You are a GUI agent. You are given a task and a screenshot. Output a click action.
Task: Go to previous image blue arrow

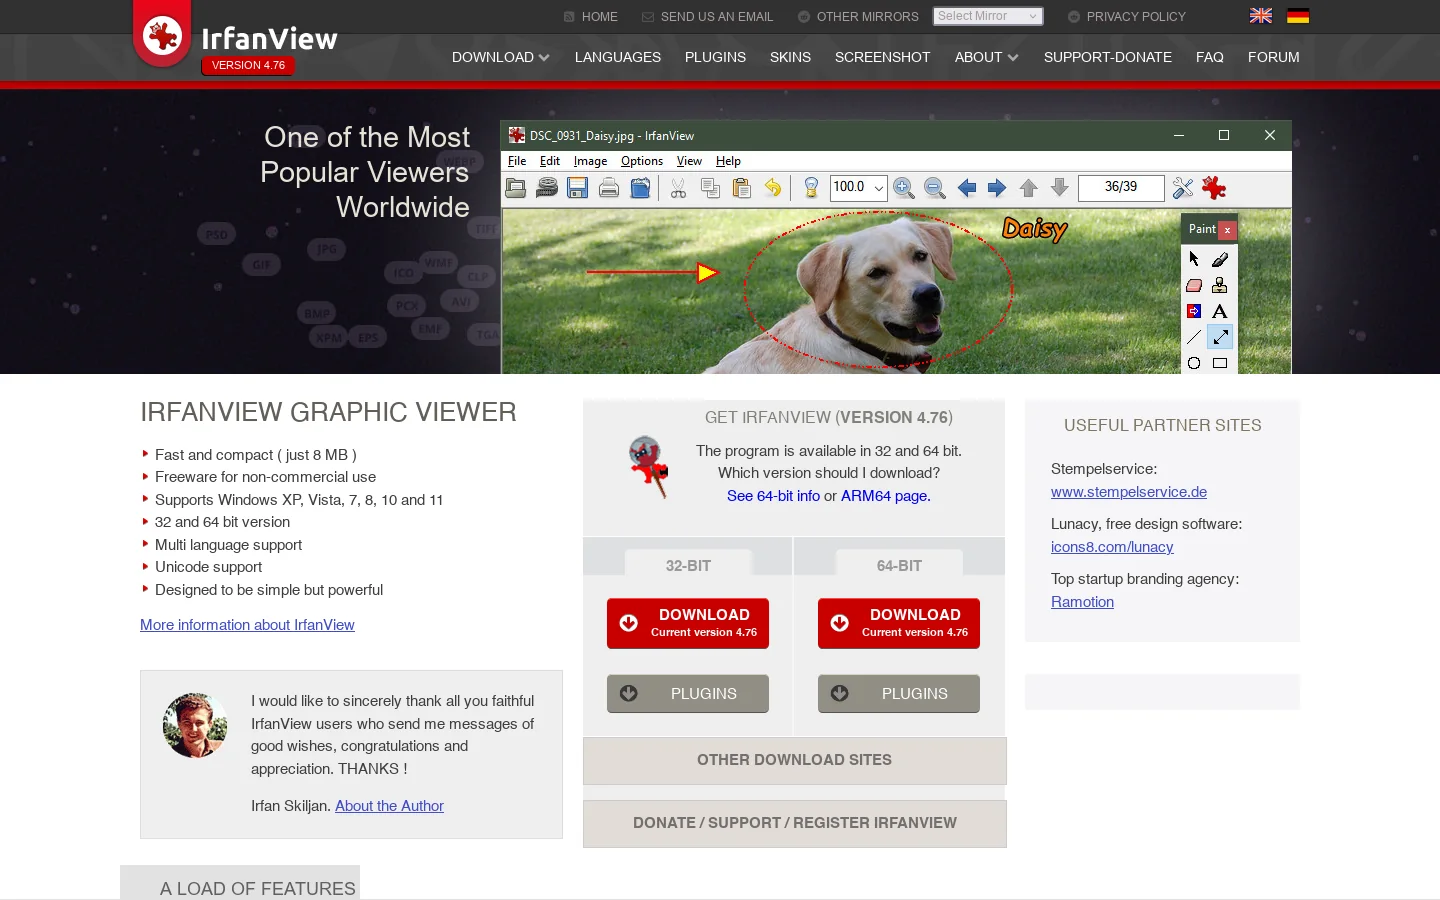(967, 188)
